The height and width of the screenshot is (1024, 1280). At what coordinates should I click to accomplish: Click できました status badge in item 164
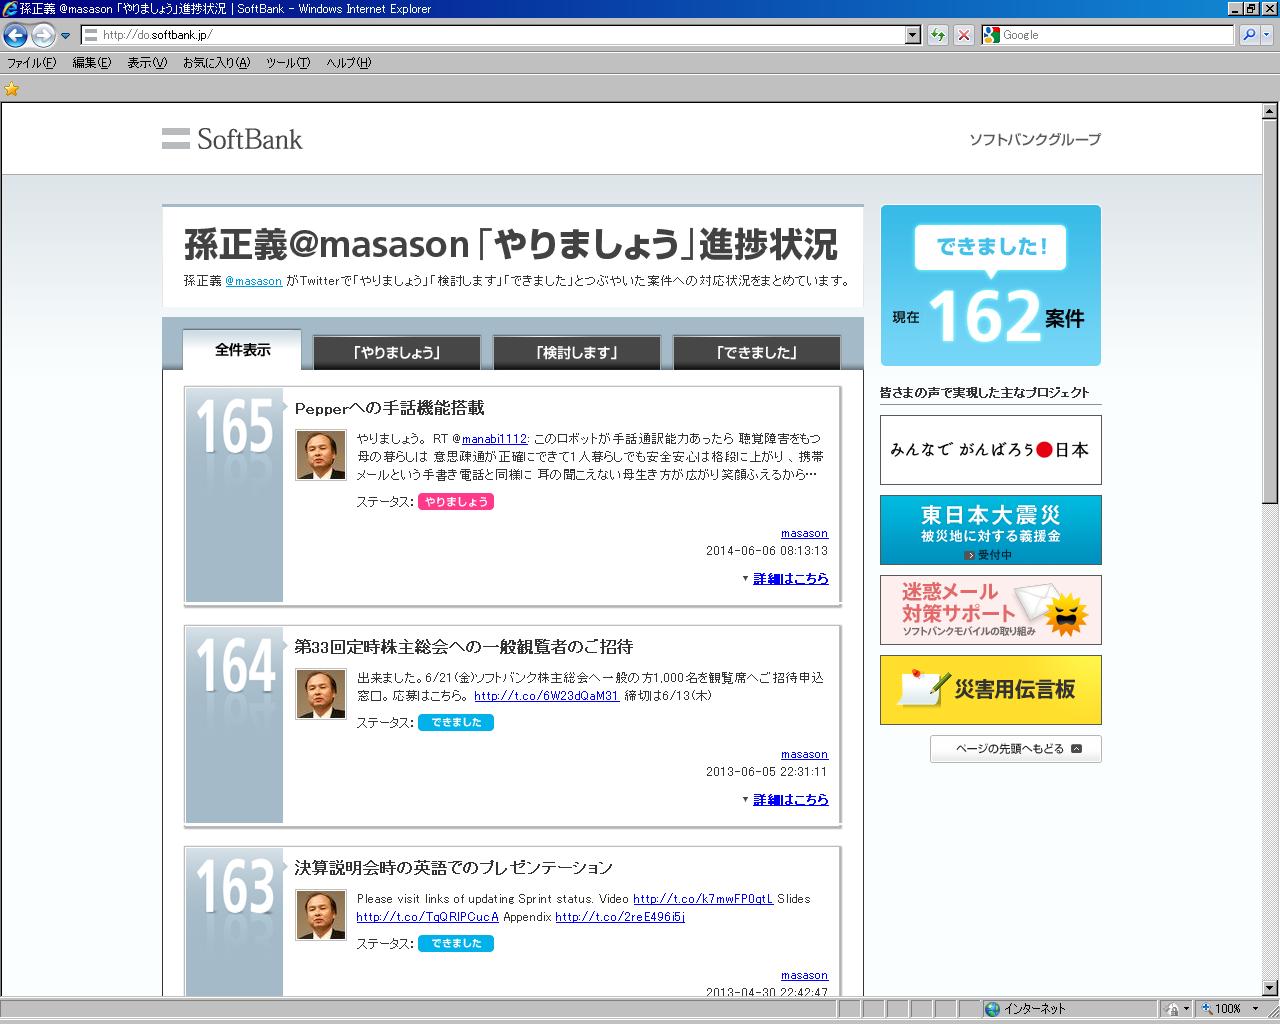point(456,723)
